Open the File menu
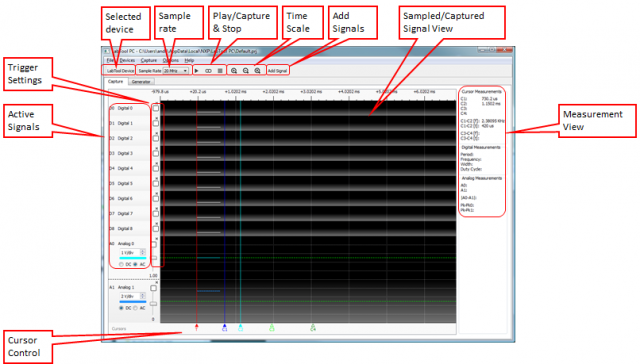 click(110, 60)
